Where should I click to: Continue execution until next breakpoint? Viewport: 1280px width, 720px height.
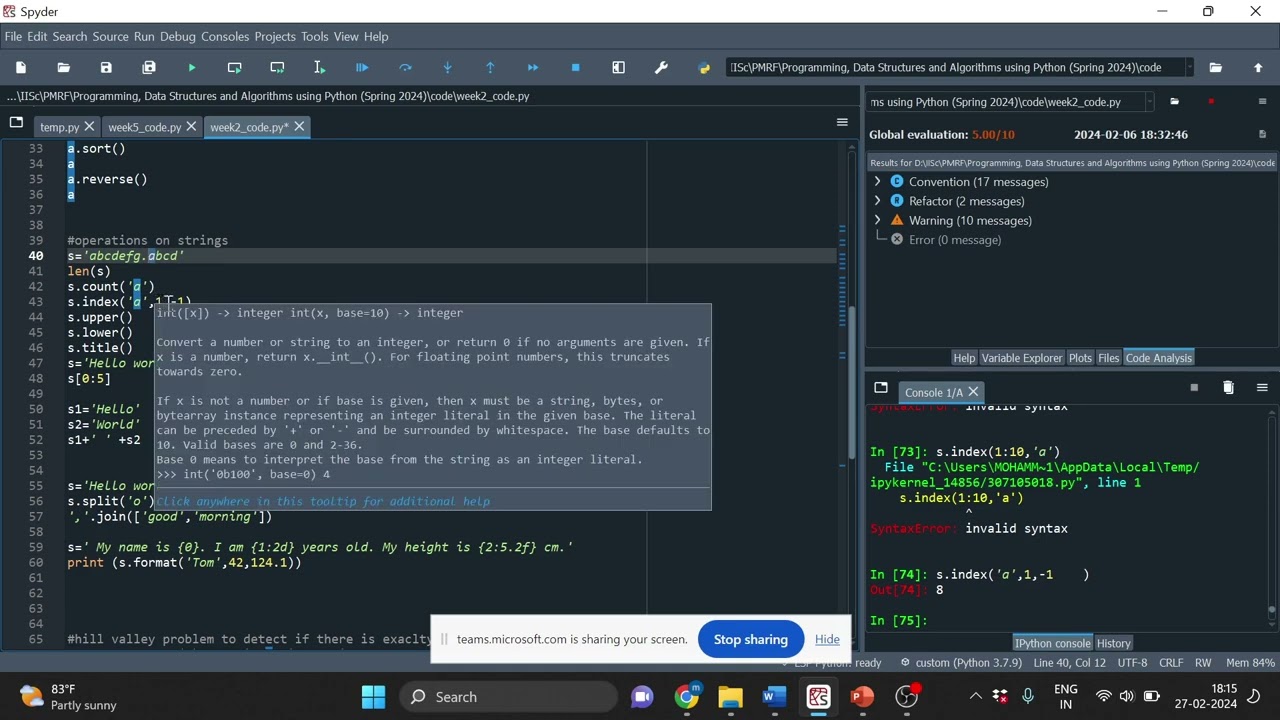click(533, 68)
